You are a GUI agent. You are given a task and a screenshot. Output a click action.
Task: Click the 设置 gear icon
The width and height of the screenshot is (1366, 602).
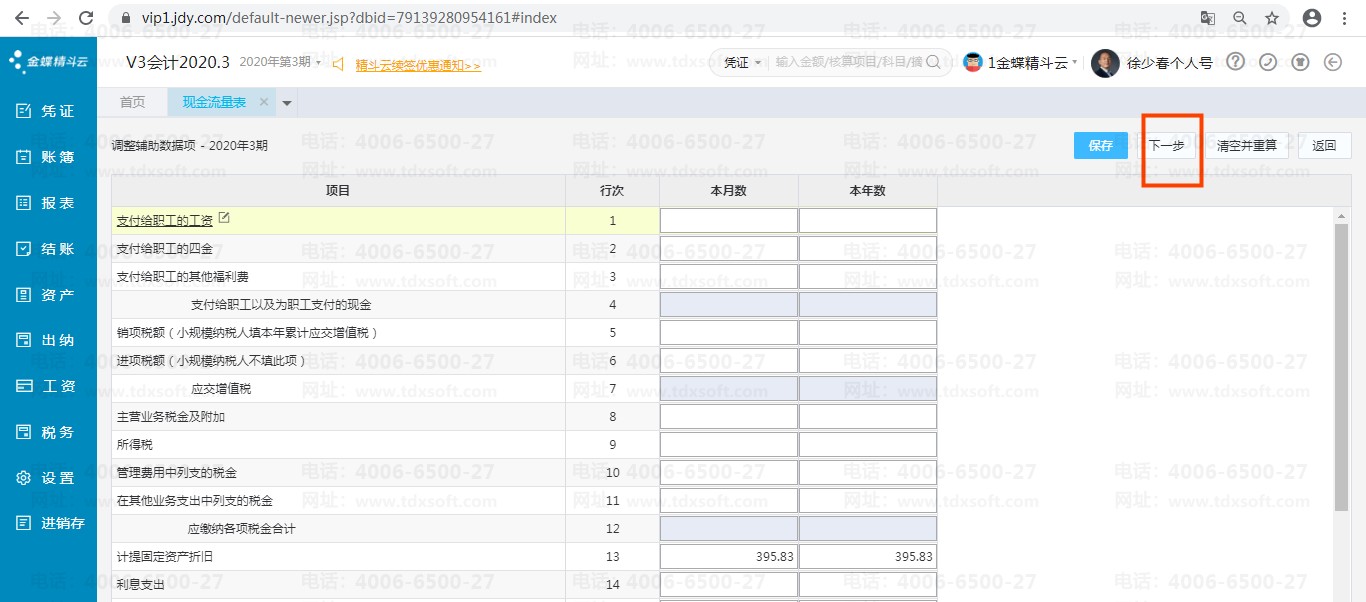click(x=24, y=478)
